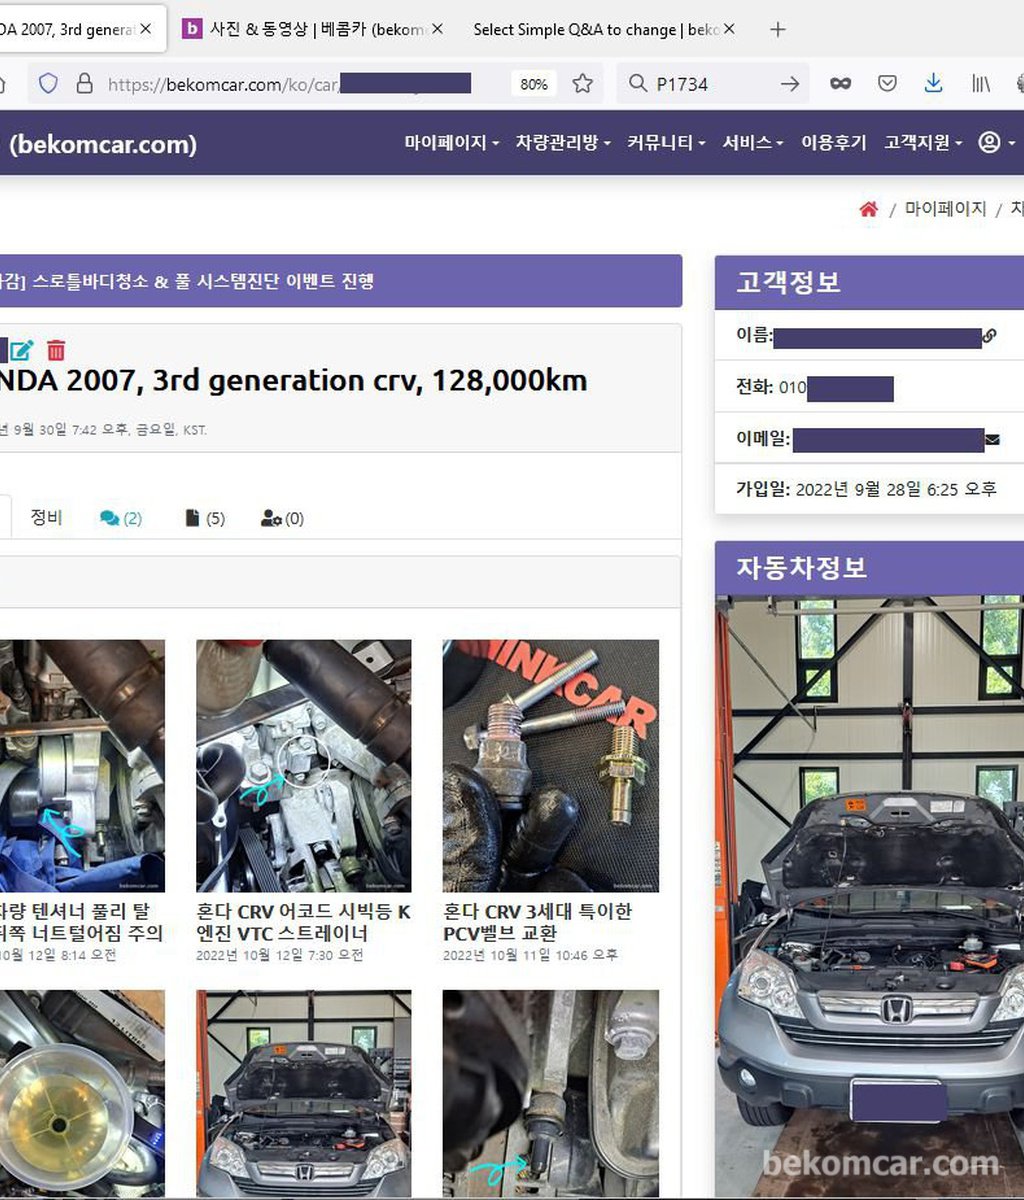Click the Pocket save icon

(x=887, y=84)
